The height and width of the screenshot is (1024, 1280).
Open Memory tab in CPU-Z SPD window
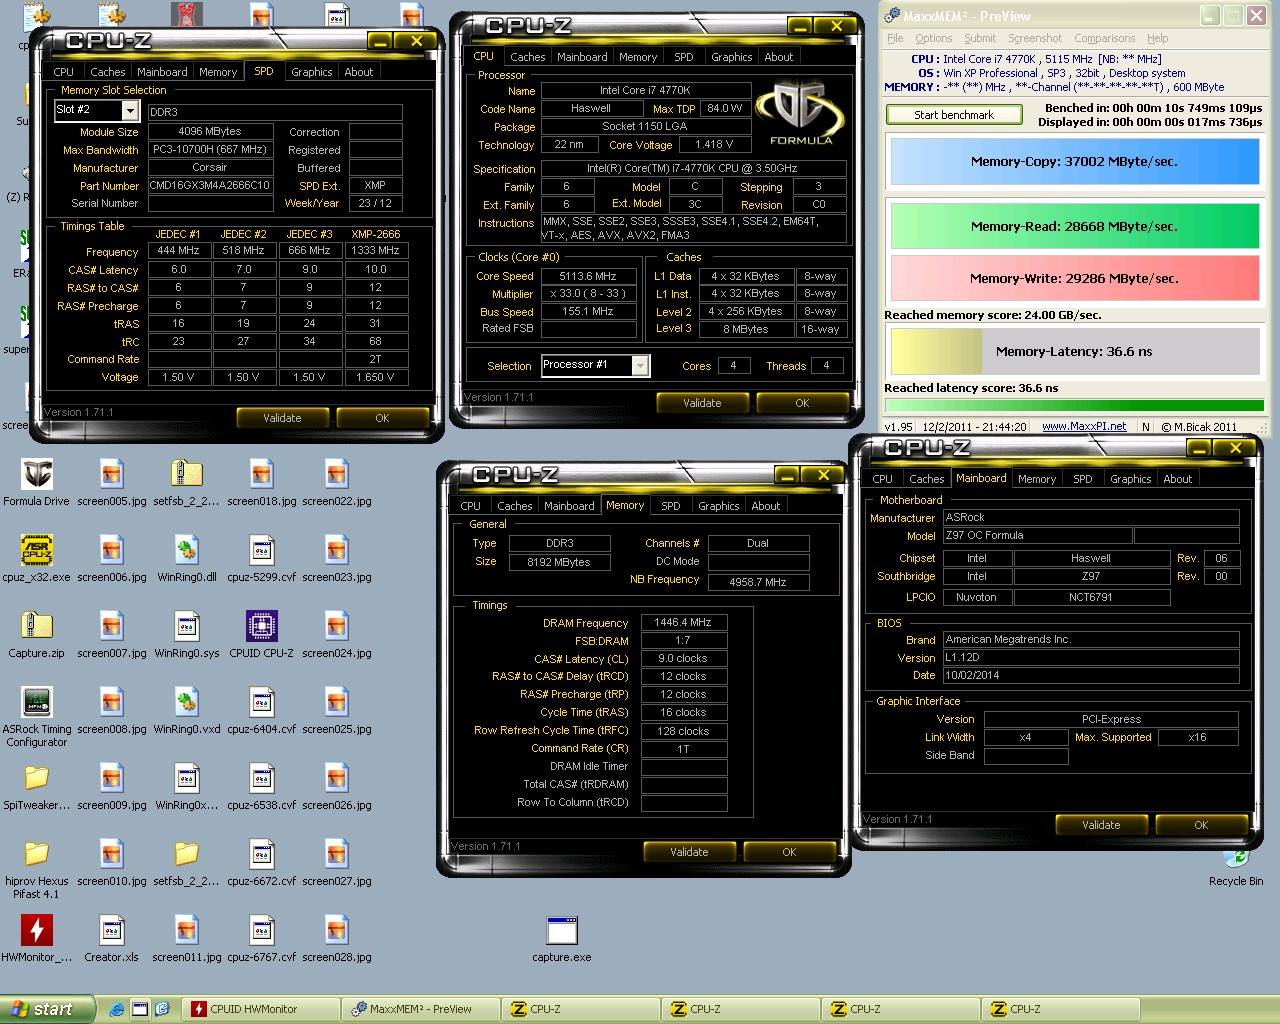218,72
